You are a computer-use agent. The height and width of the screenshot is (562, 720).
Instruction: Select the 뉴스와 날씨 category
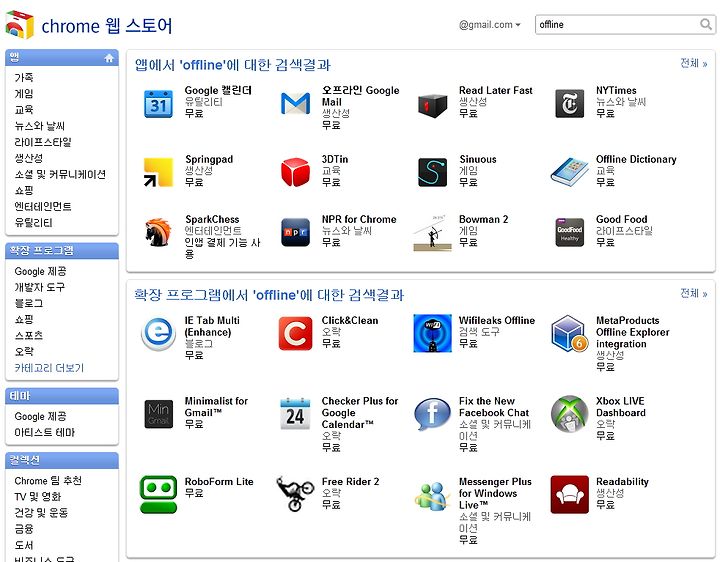[x=40, y=126]
